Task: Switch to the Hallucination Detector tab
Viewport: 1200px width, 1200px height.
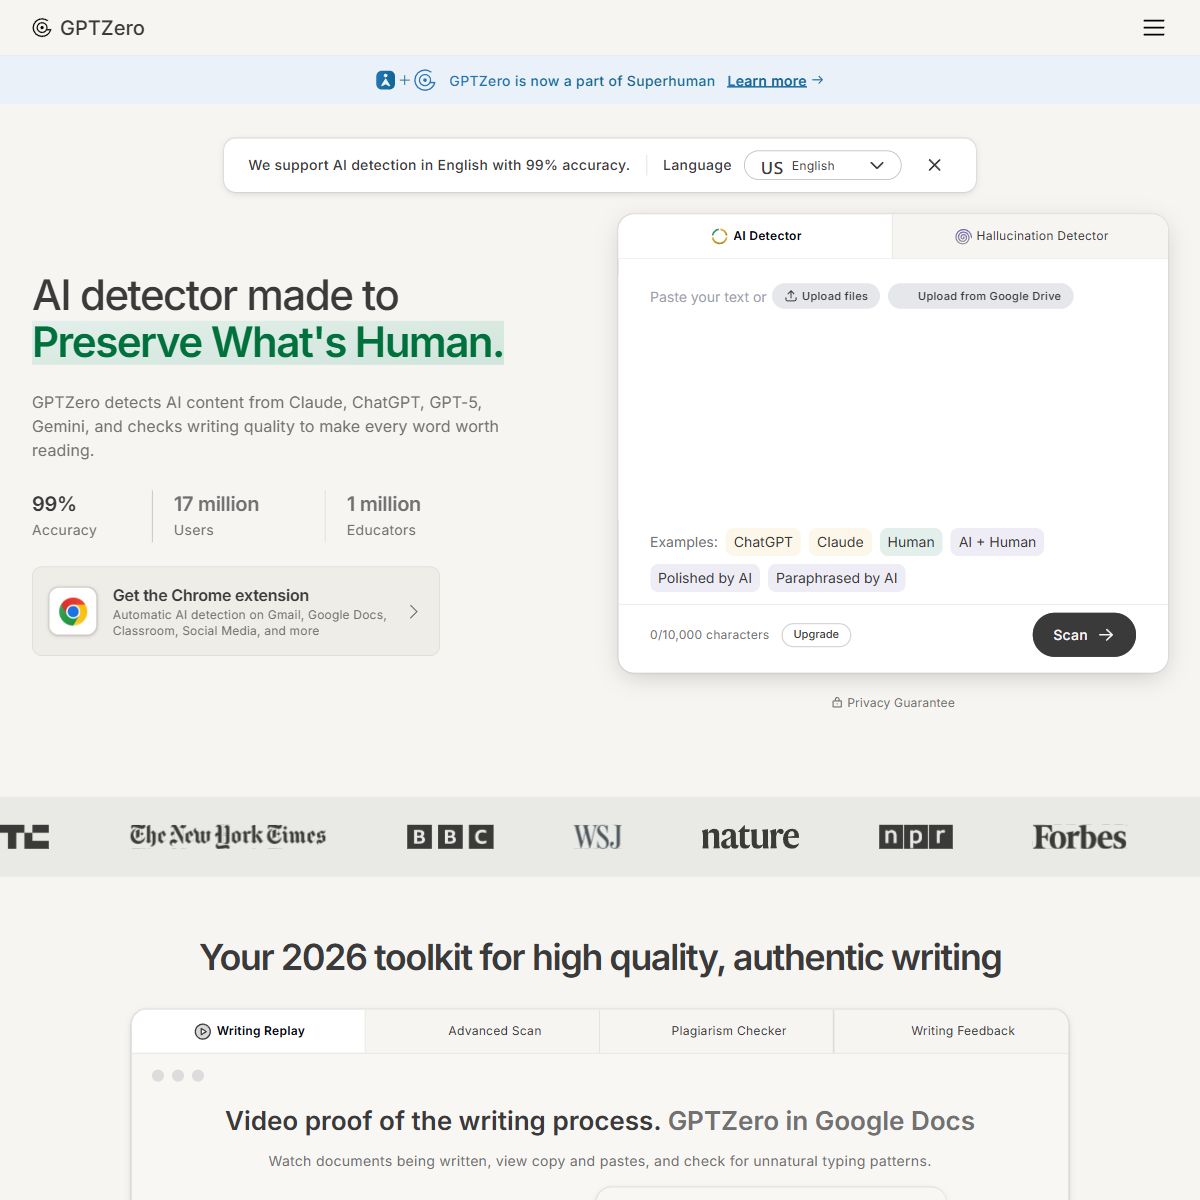Action: [x=1031, y=236]
